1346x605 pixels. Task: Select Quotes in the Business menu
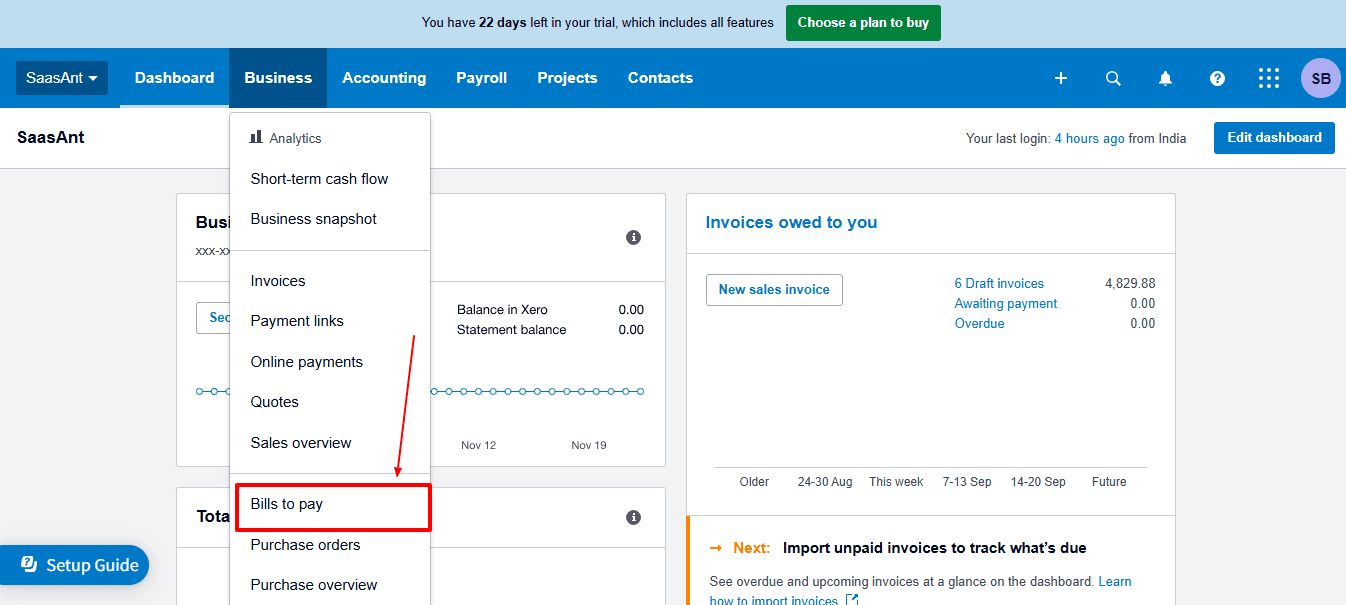tap(274, 401)
